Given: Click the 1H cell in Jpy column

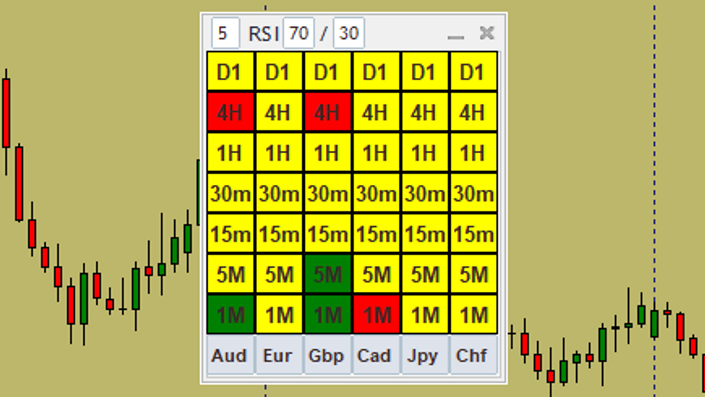Looking at the screenshot, I should pos(424,152).
